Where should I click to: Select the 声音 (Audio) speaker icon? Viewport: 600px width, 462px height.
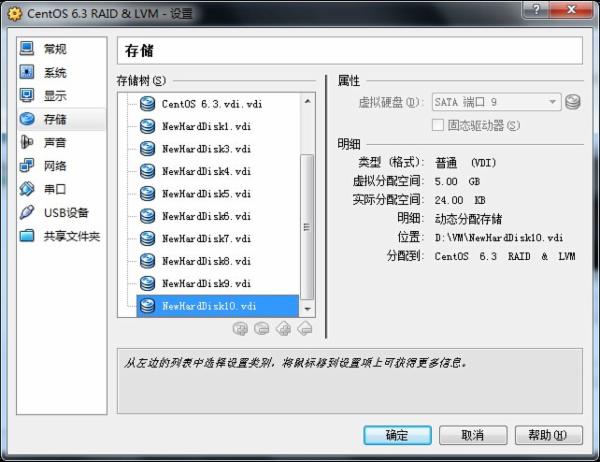click(x=27, y=142)
